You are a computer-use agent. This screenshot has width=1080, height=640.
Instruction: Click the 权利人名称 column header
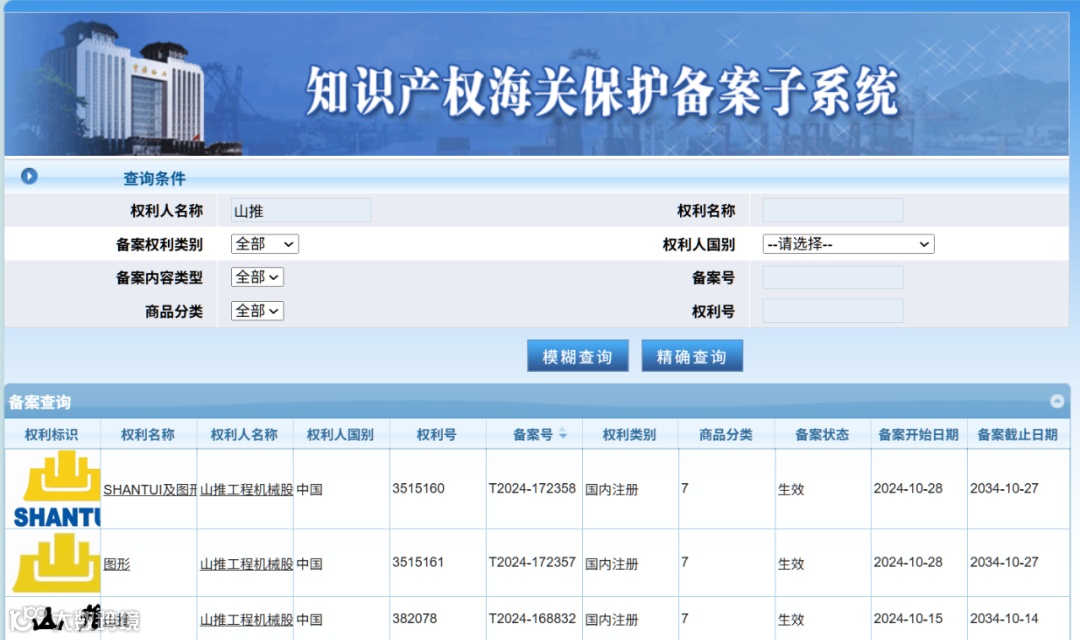pyautogui.click(x=244, y=434)
